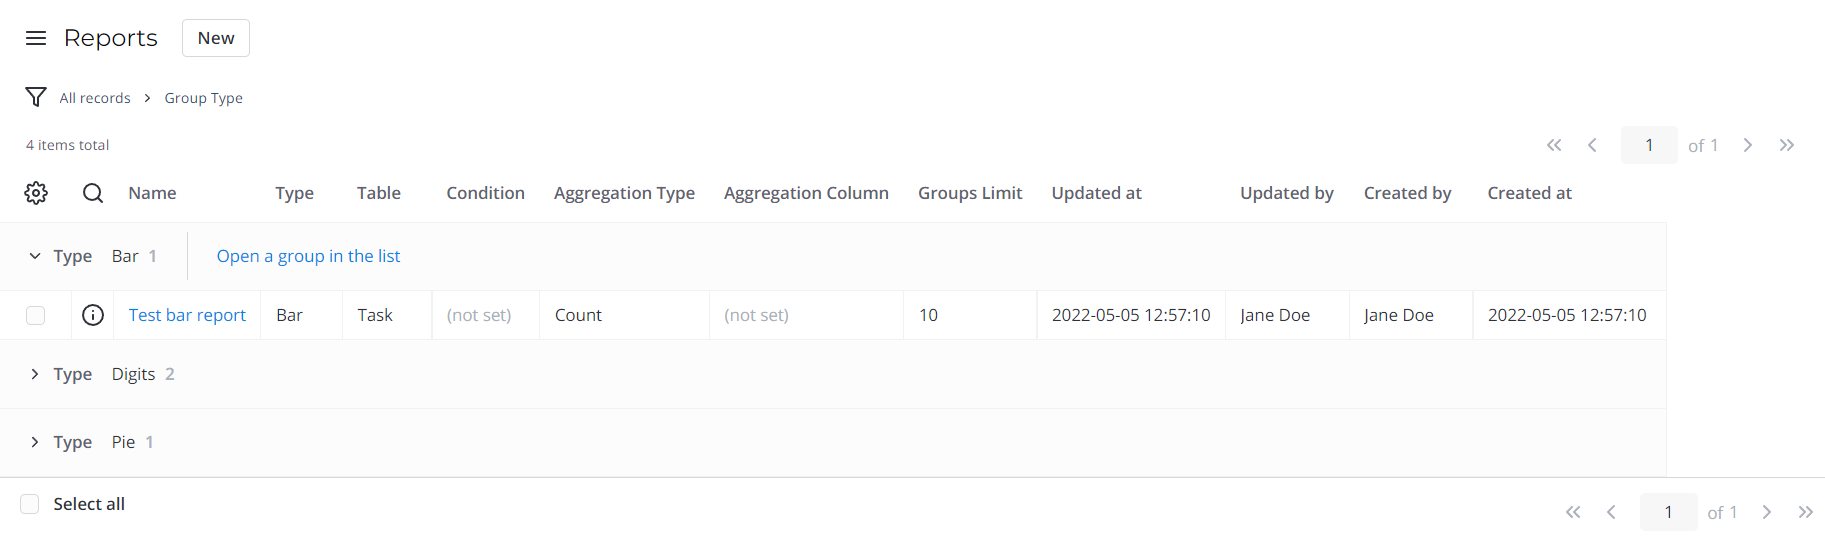Open the Test bar report link

pyautogui.click(x=187, y=315)
